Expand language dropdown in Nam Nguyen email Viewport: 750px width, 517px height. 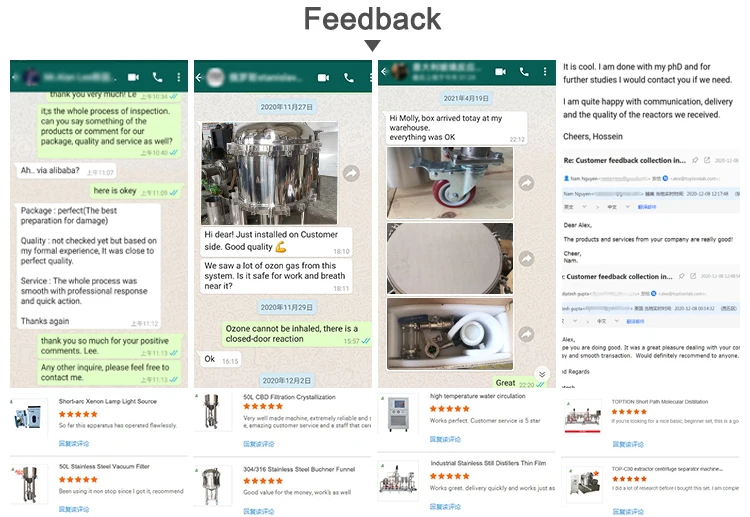[584, 207]
